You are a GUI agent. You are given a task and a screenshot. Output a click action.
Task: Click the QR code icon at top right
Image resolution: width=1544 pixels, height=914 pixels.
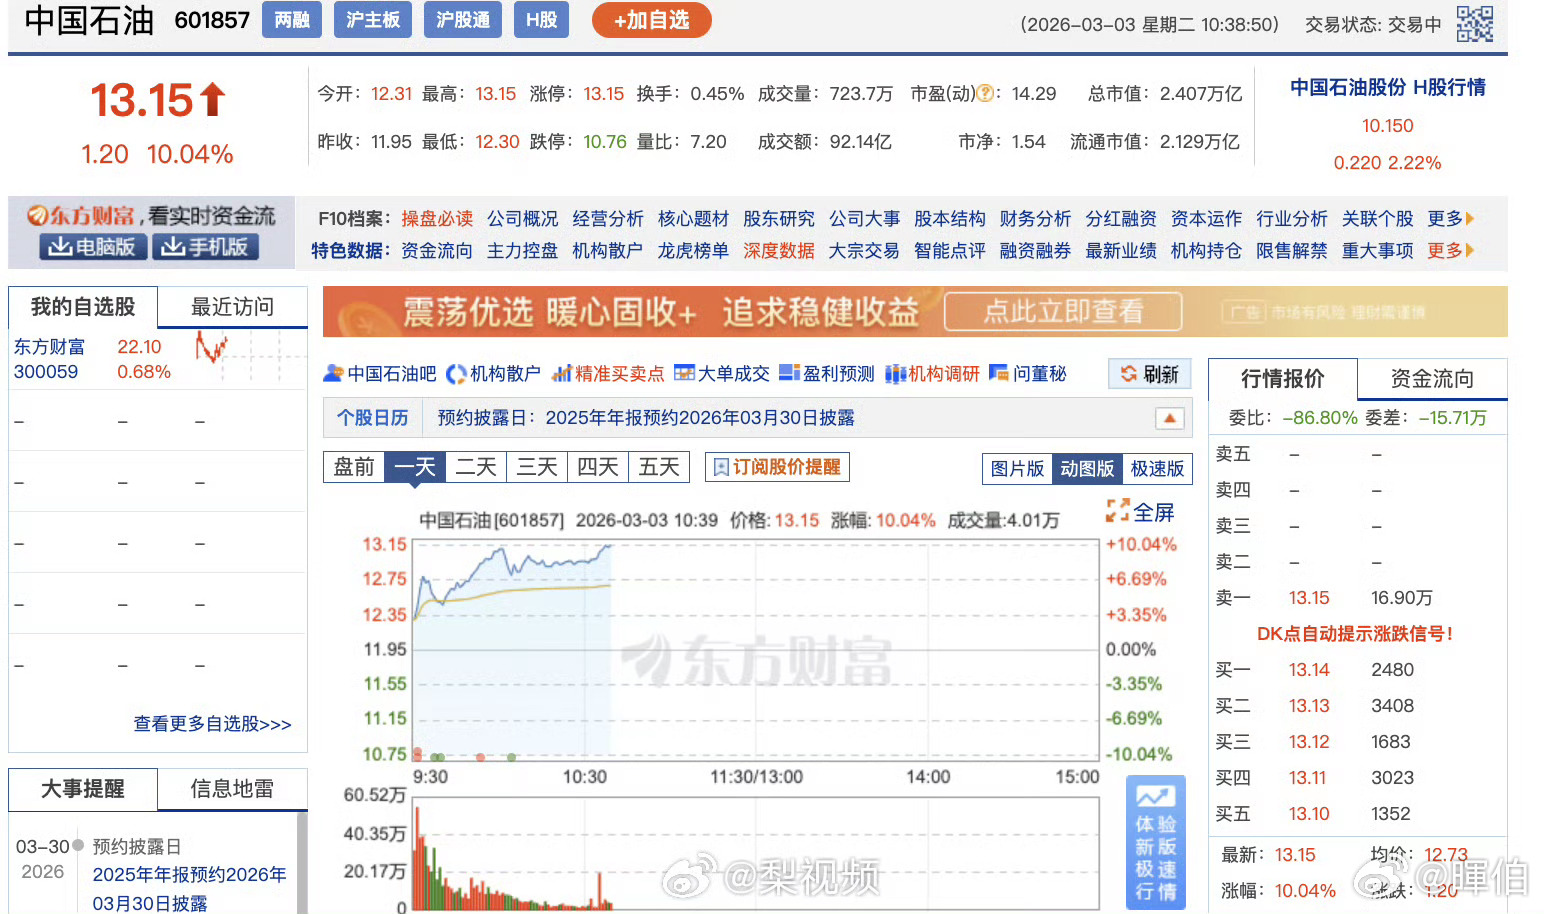point(1477,24)
